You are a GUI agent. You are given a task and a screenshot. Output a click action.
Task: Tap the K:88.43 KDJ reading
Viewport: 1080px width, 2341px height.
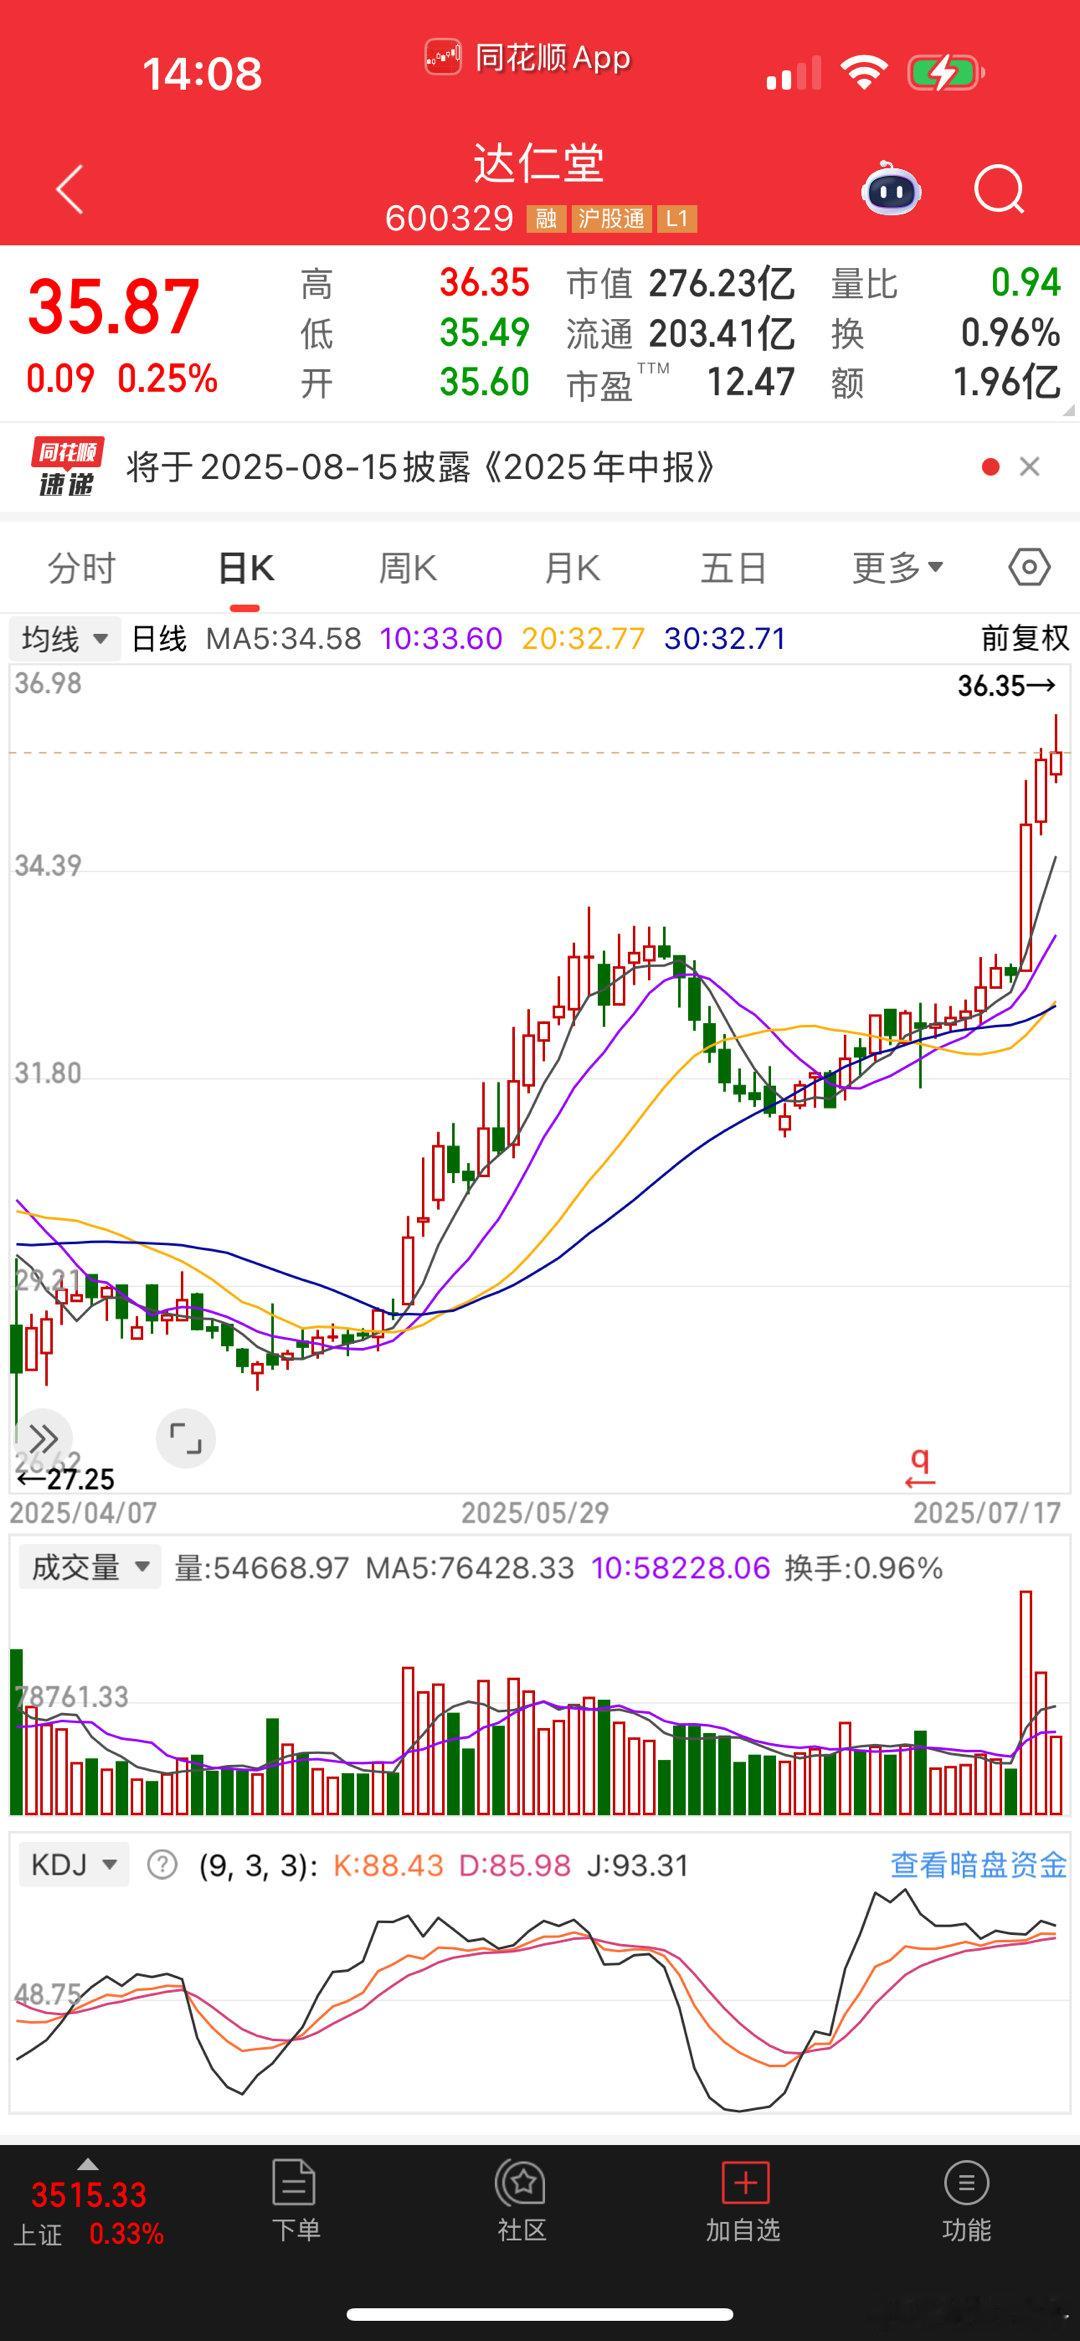388,1865
